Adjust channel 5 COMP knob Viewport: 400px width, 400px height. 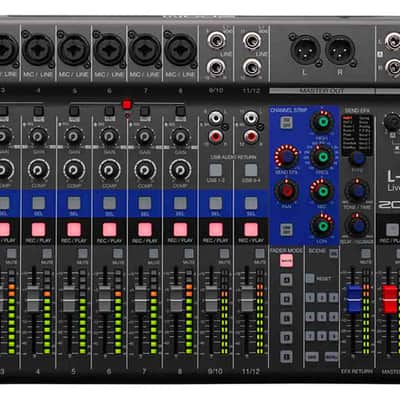pyautogui.click(x=74, y=170)
